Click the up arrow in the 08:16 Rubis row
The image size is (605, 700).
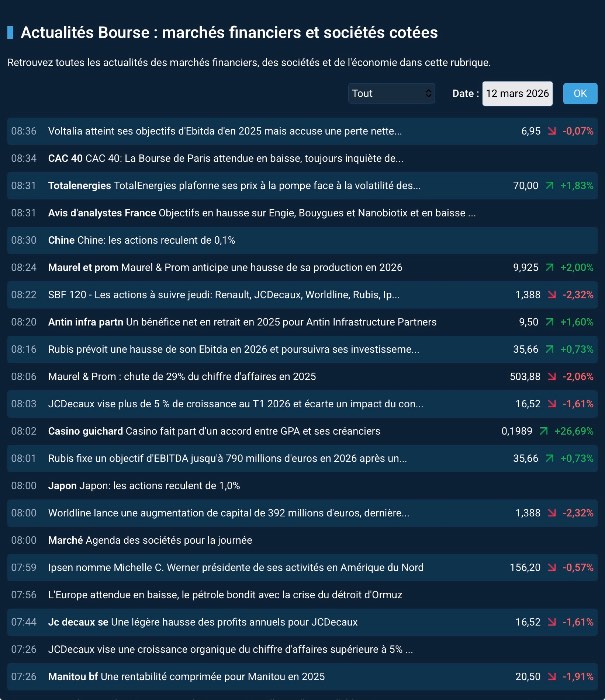pos(549,349)
